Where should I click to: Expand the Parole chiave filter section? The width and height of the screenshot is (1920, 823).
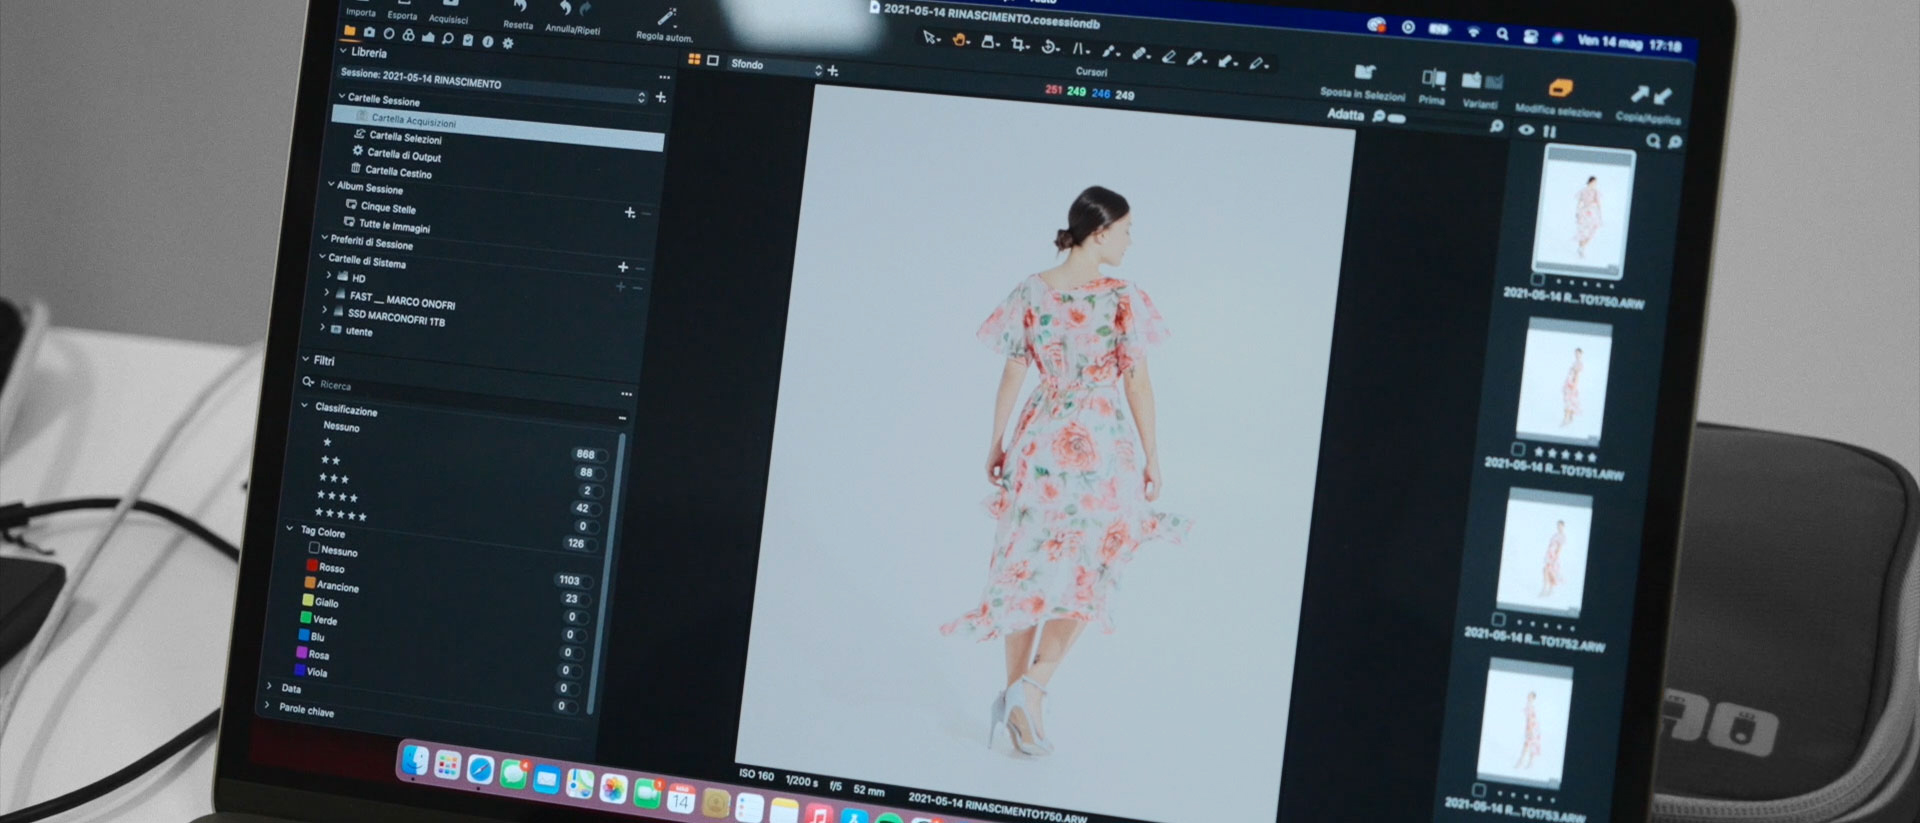click(266, 705)
